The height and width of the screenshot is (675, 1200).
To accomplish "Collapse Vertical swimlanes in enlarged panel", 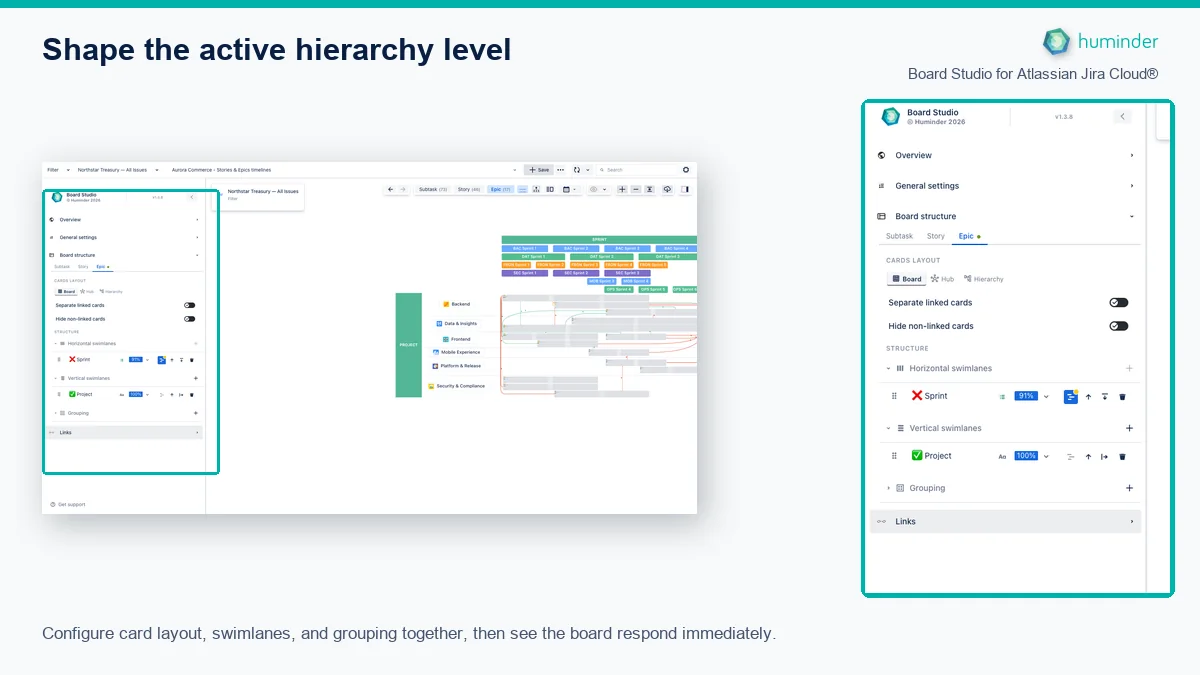I will pos(888,428).
